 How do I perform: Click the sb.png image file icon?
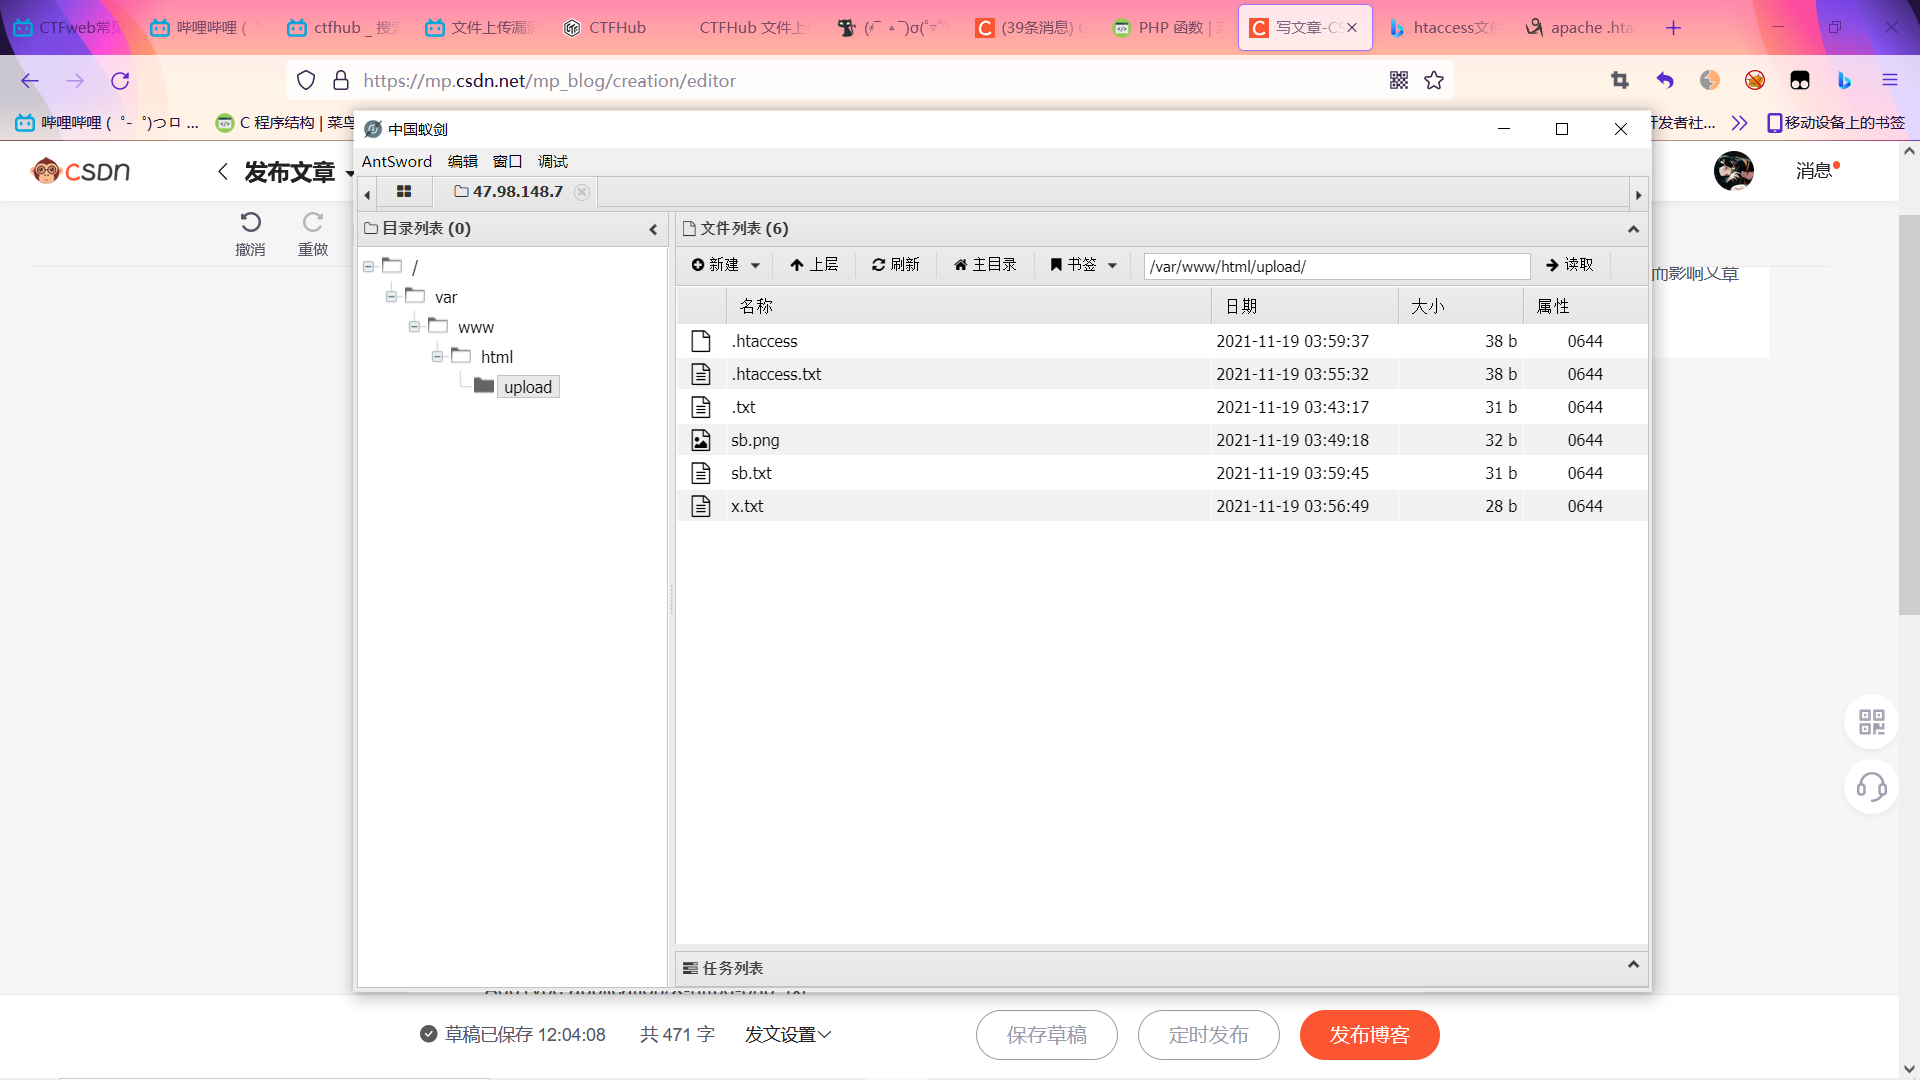pyautogui.click(x=701, y=440)
